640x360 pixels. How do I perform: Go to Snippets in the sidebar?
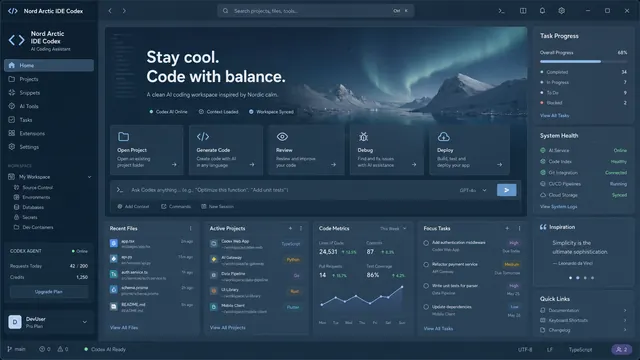point(49,93)
